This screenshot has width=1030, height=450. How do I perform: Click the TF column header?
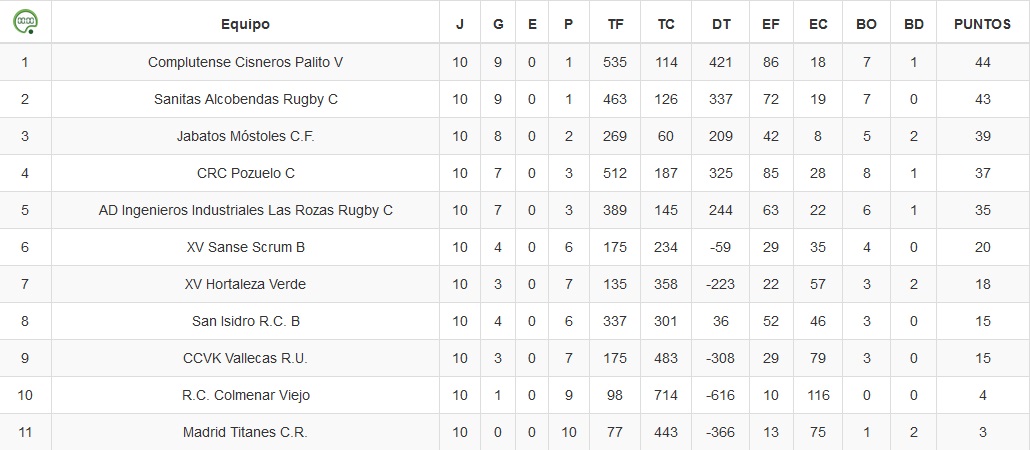click(x=616, y=24)
